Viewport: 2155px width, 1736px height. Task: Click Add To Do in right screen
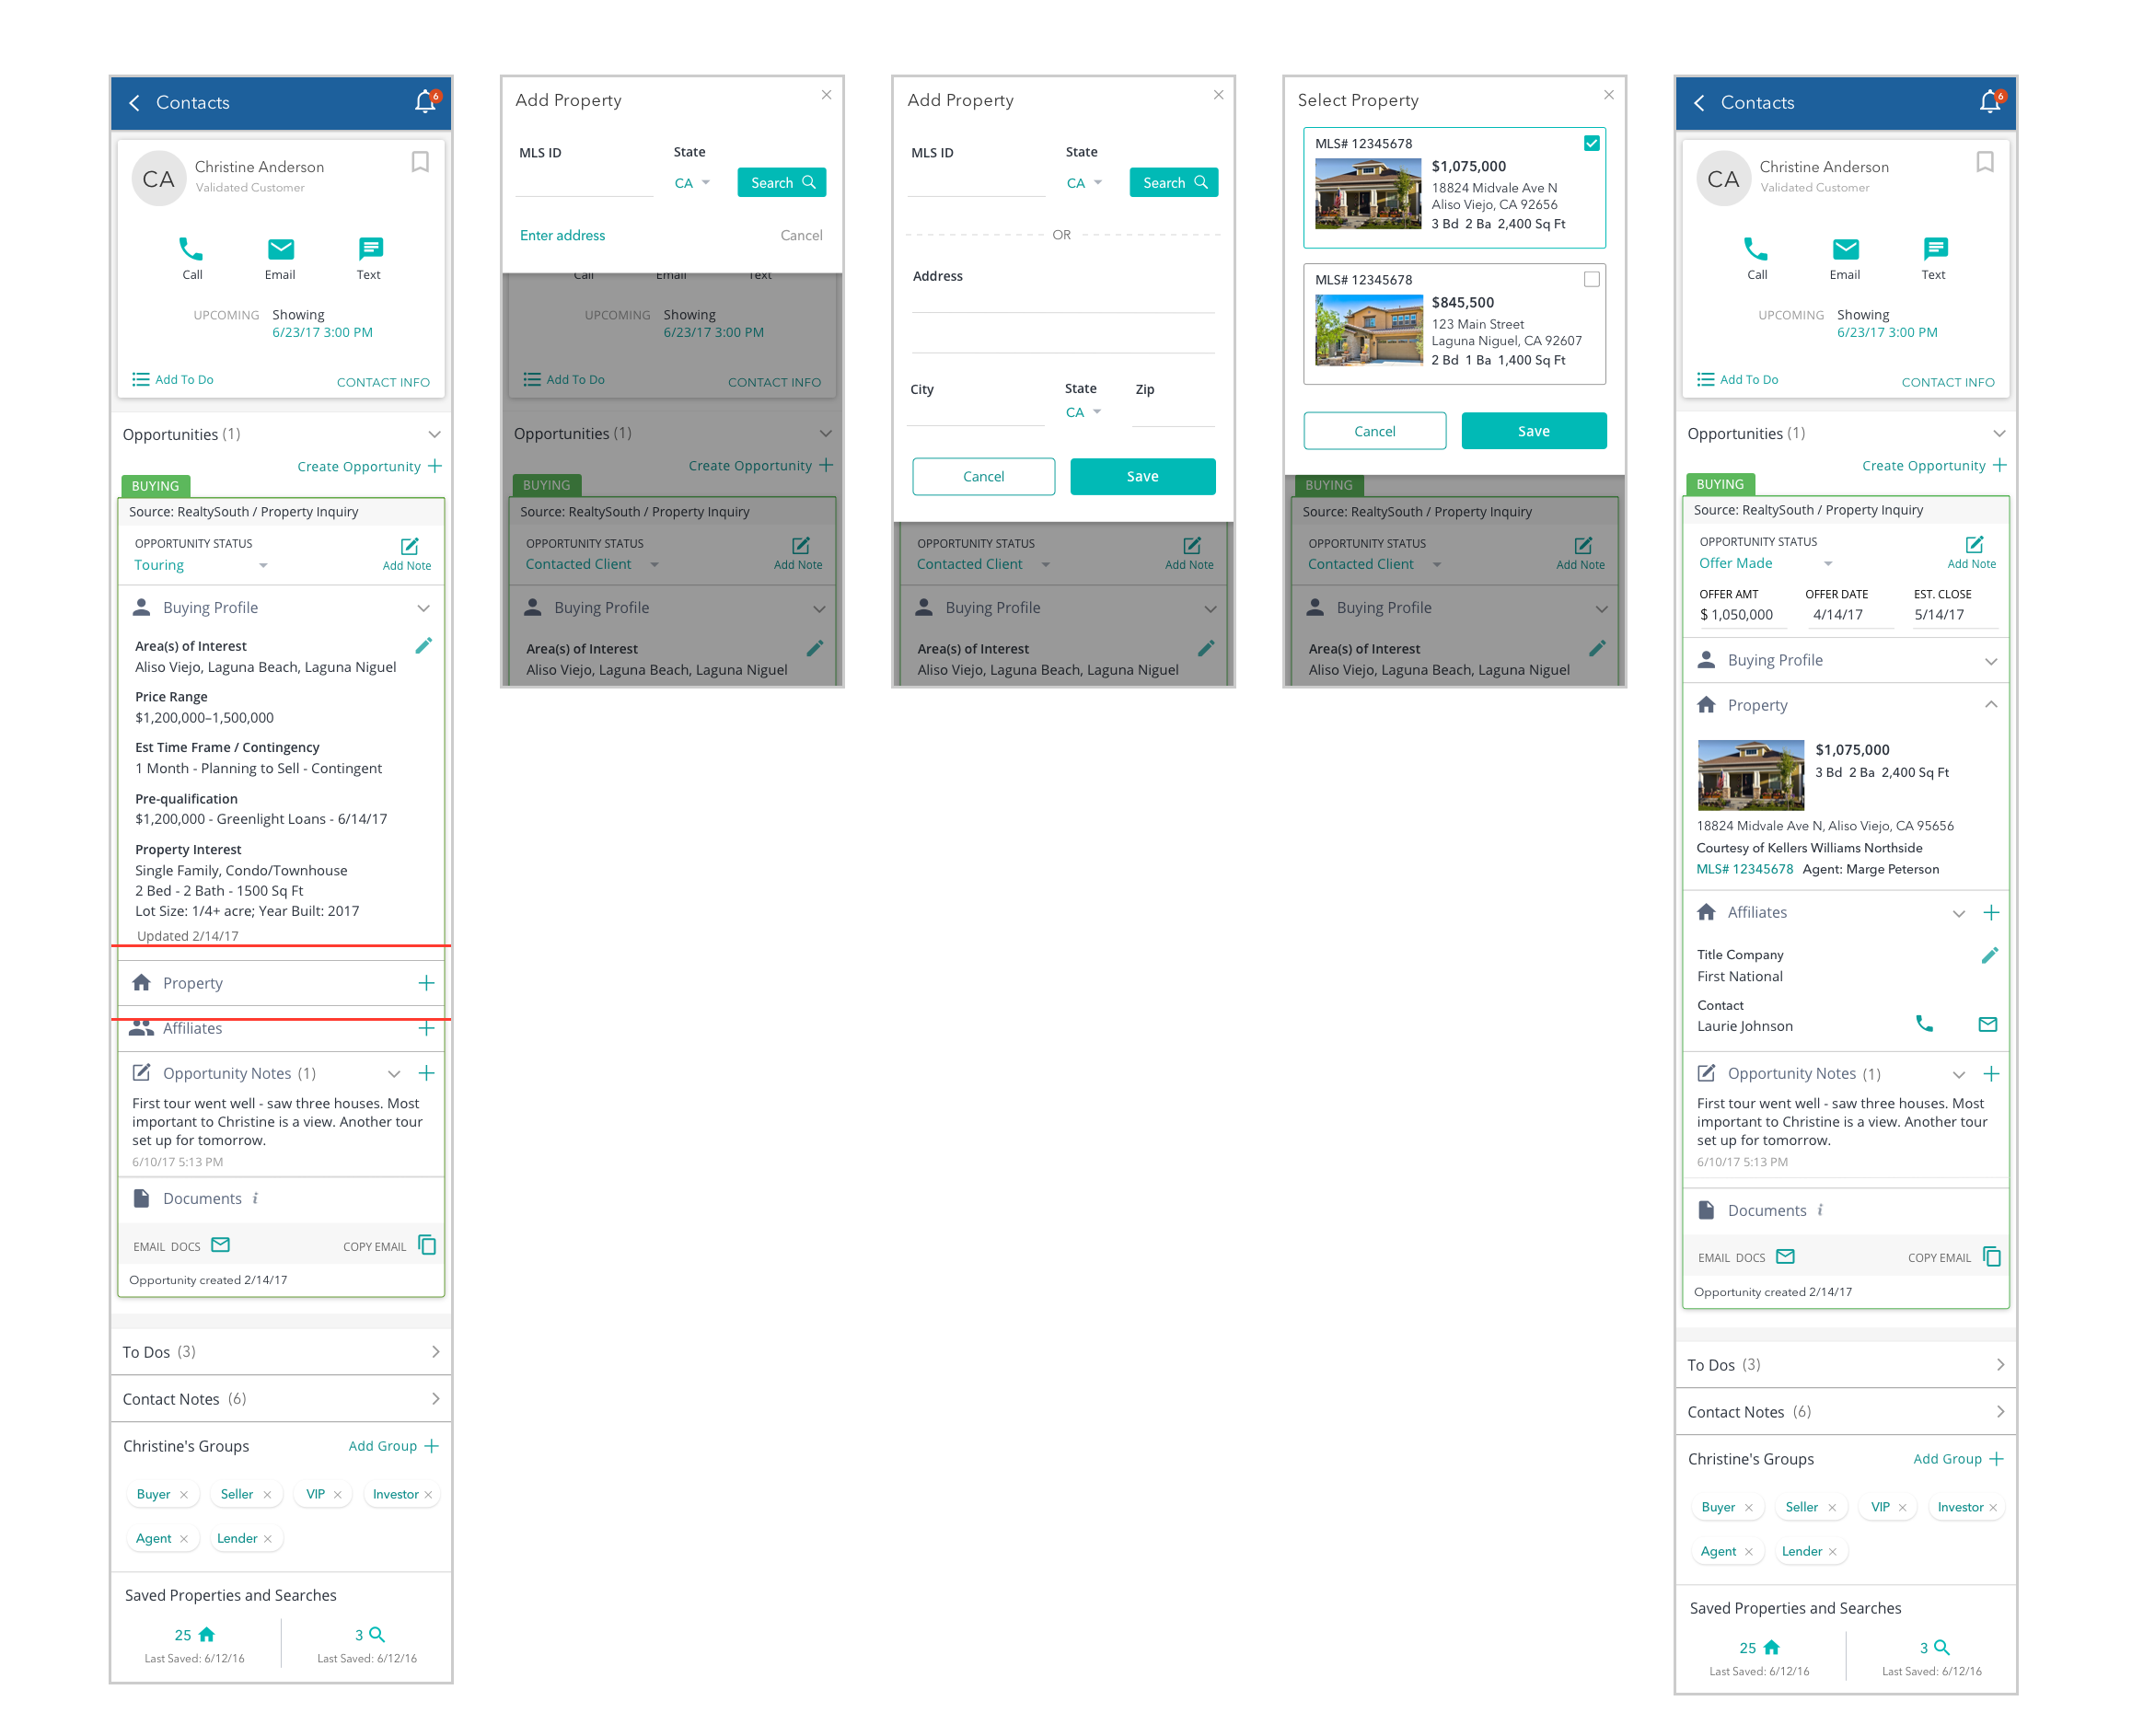1738,379
